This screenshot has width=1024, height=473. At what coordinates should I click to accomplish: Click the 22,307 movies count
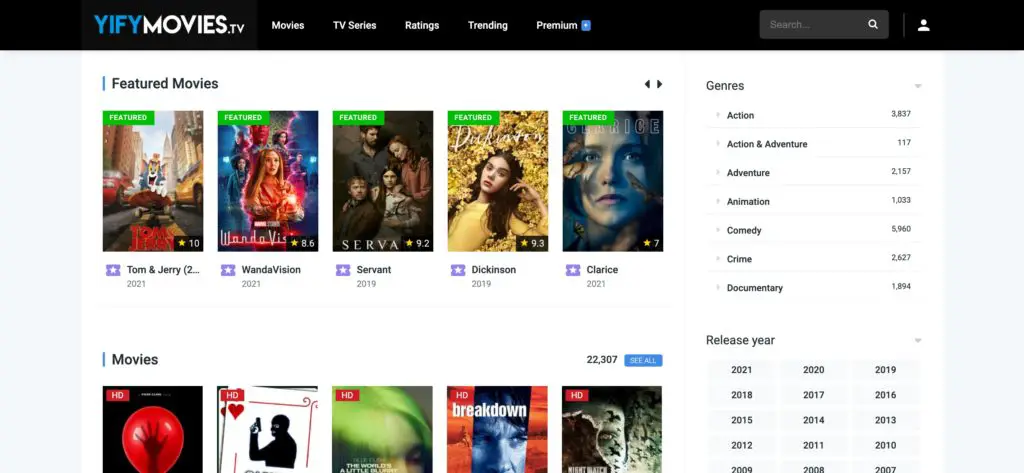(601, 360)
